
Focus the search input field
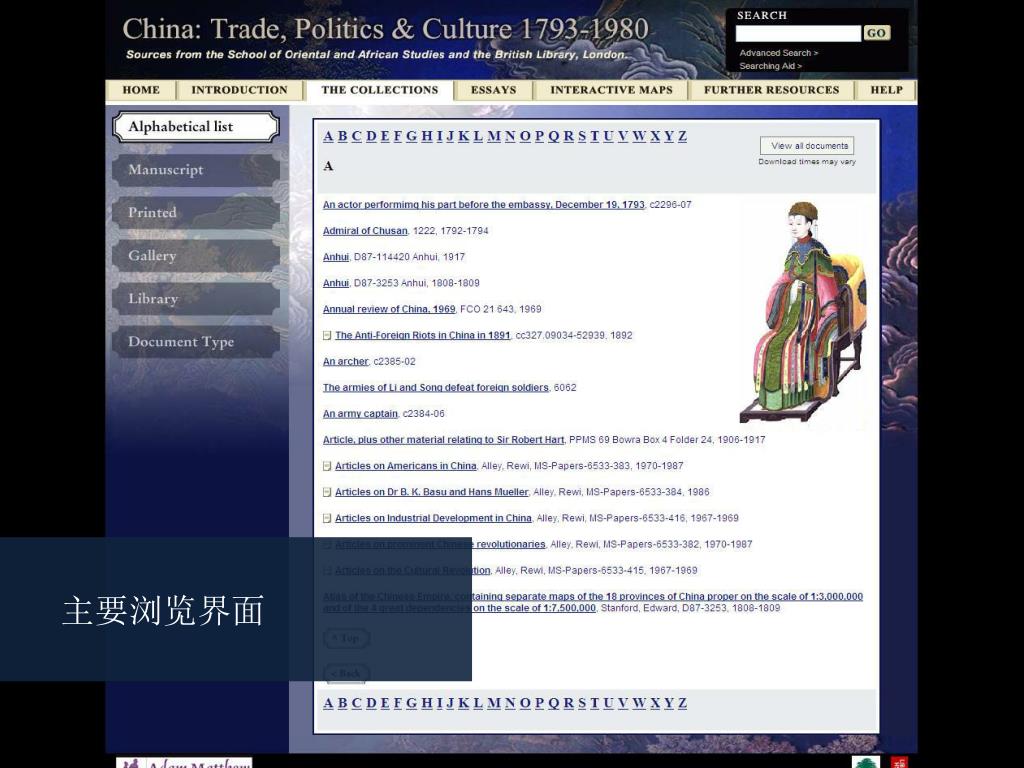point(798,33)
